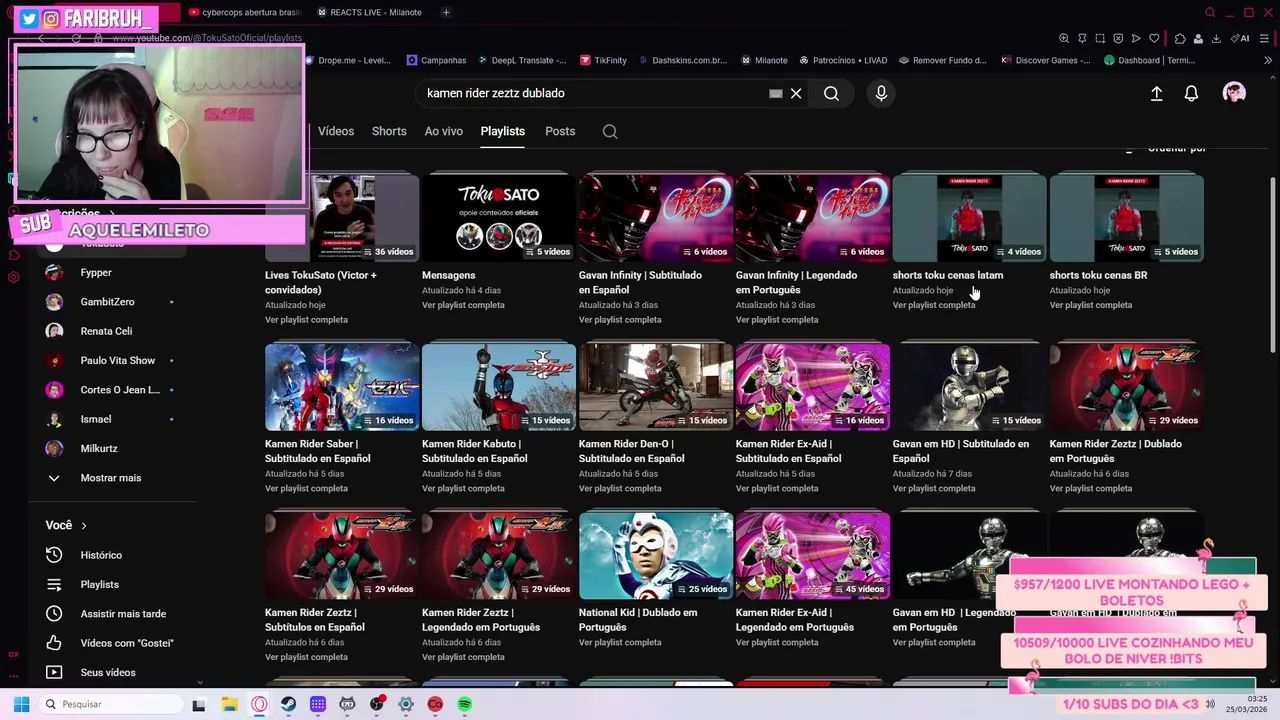Screen dimensions: 1280x720
Task: Click the upload/create video icon
Action: pos(1156,93)
